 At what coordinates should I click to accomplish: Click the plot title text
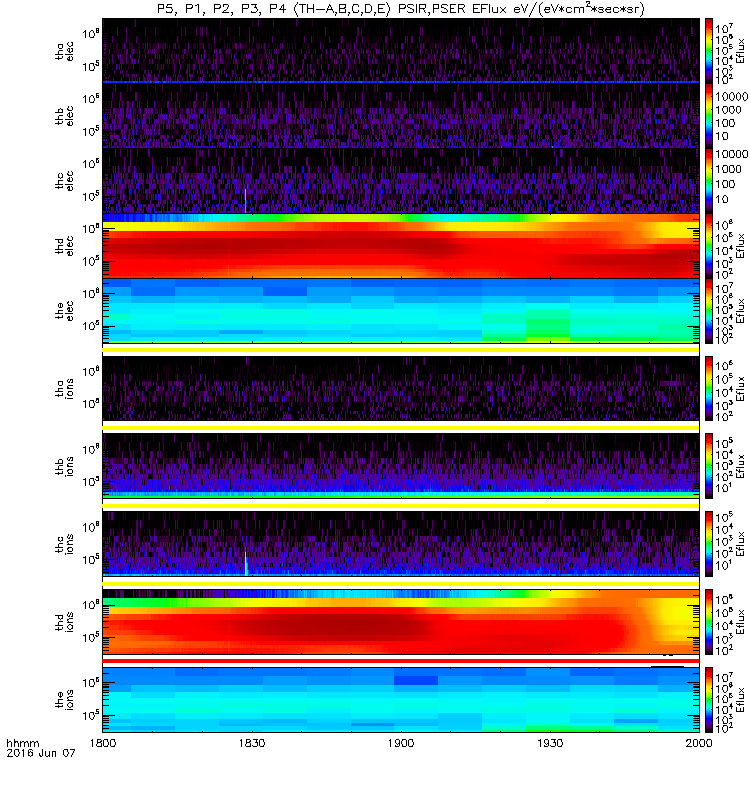click(401, 9)
